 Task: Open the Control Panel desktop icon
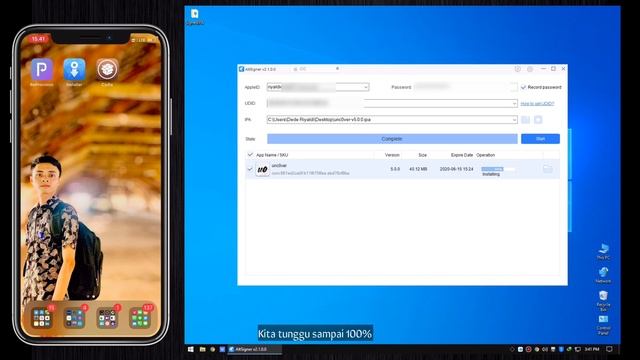pos(603,324)
